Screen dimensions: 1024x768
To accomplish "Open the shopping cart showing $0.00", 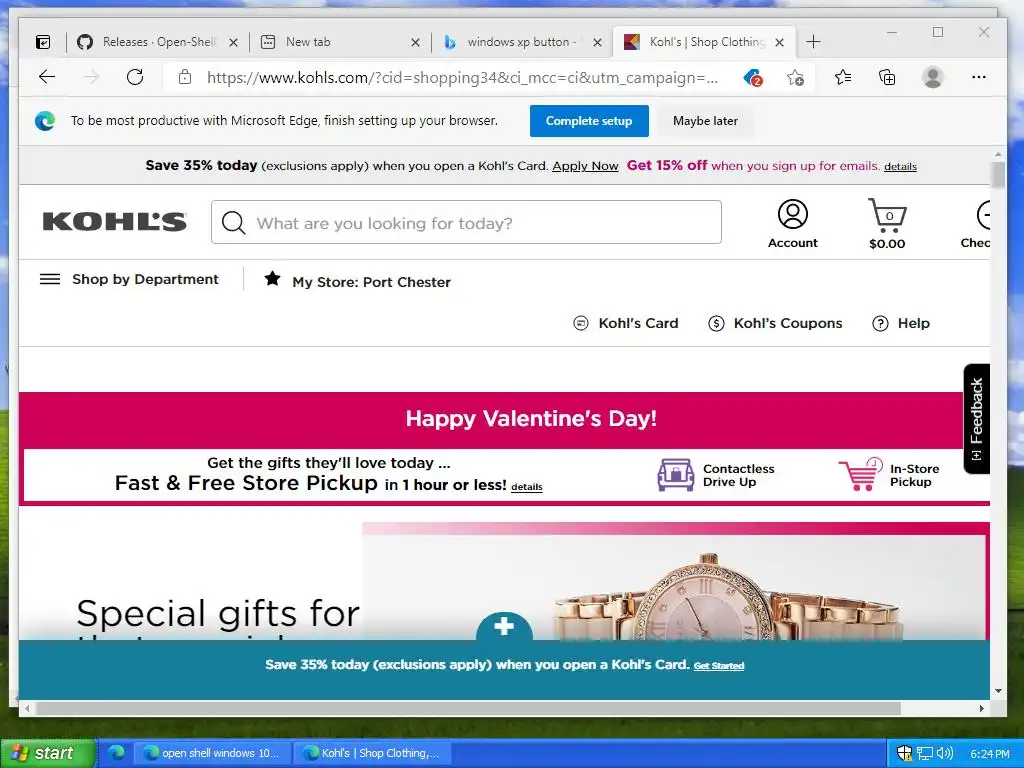I will [x=887, y=224].
